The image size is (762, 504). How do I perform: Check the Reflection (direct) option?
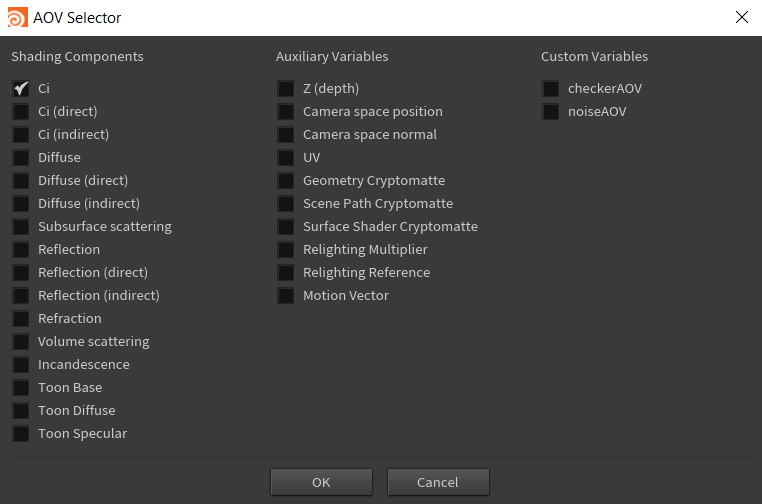pyautogui.click(x=21, y=273)
